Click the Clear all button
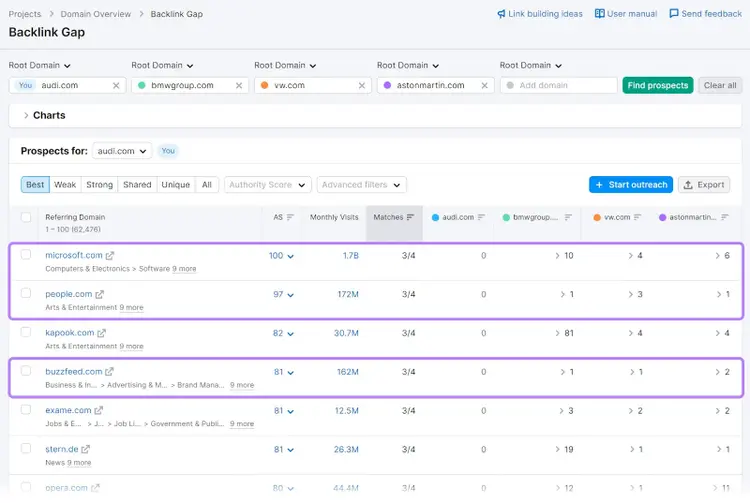The image size is (750, 503). [x=720, y=86]
